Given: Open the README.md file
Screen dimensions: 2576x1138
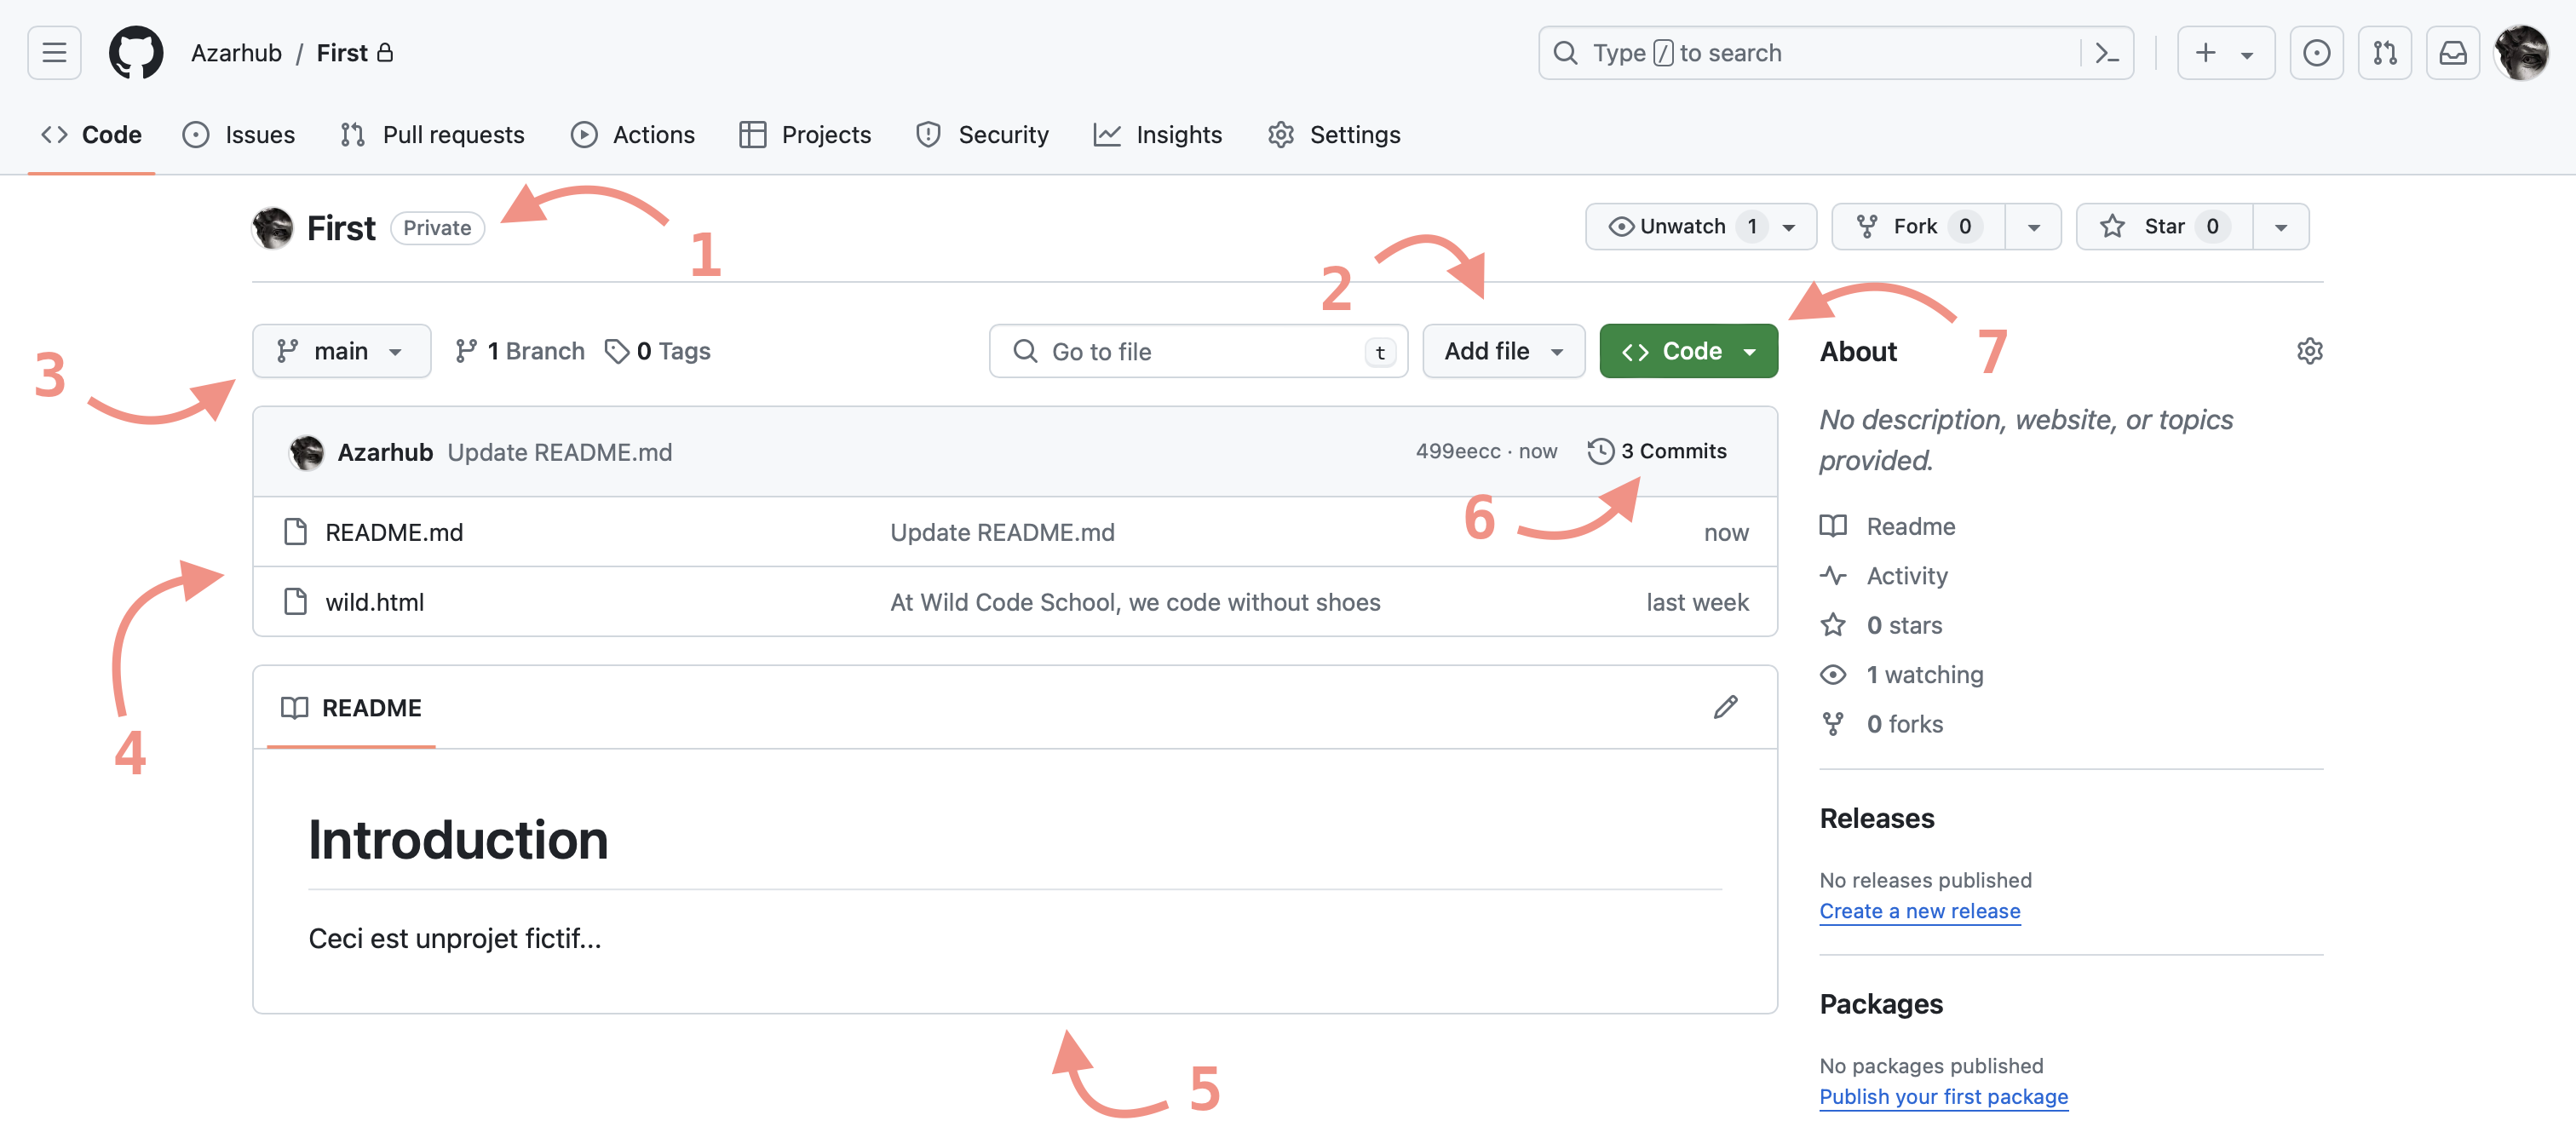Looking at the screenshot, I should coord(394,532).
